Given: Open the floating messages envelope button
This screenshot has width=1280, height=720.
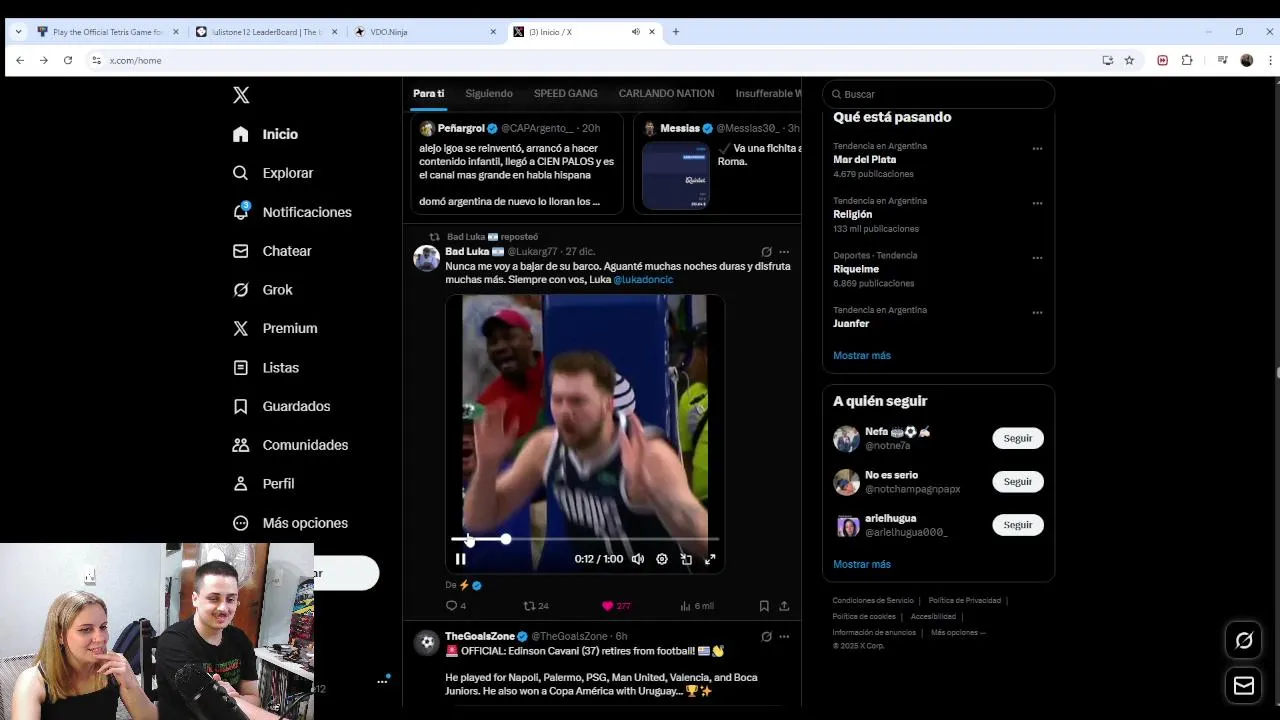Looking at the screenshot, I should 1244,686.
